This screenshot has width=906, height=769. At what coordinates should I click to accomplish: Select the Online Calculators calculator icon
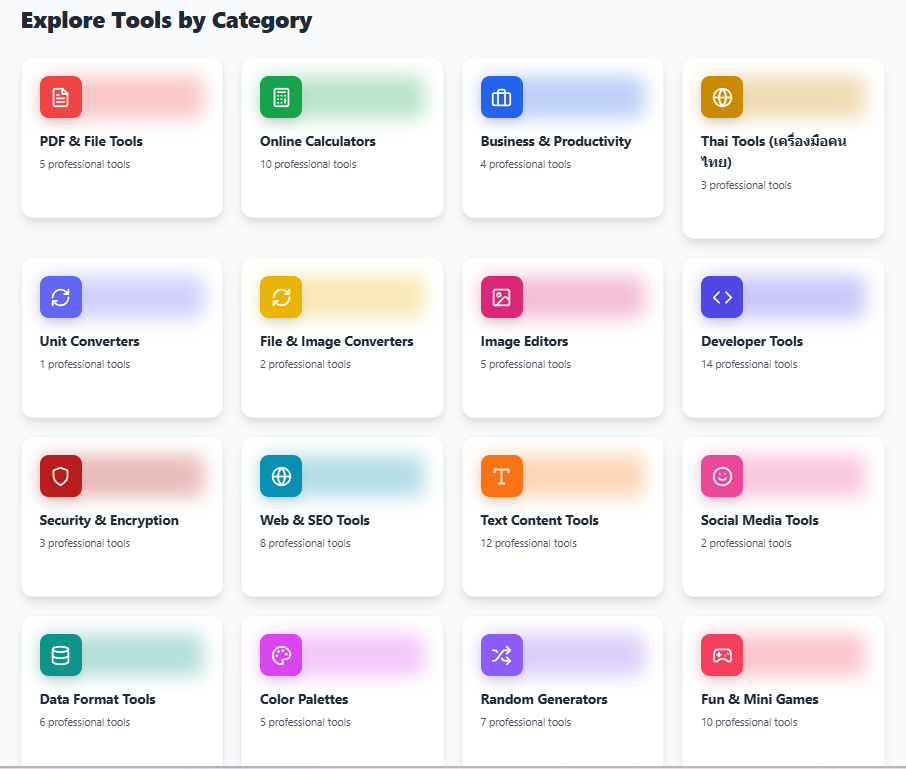coord(280,97)
